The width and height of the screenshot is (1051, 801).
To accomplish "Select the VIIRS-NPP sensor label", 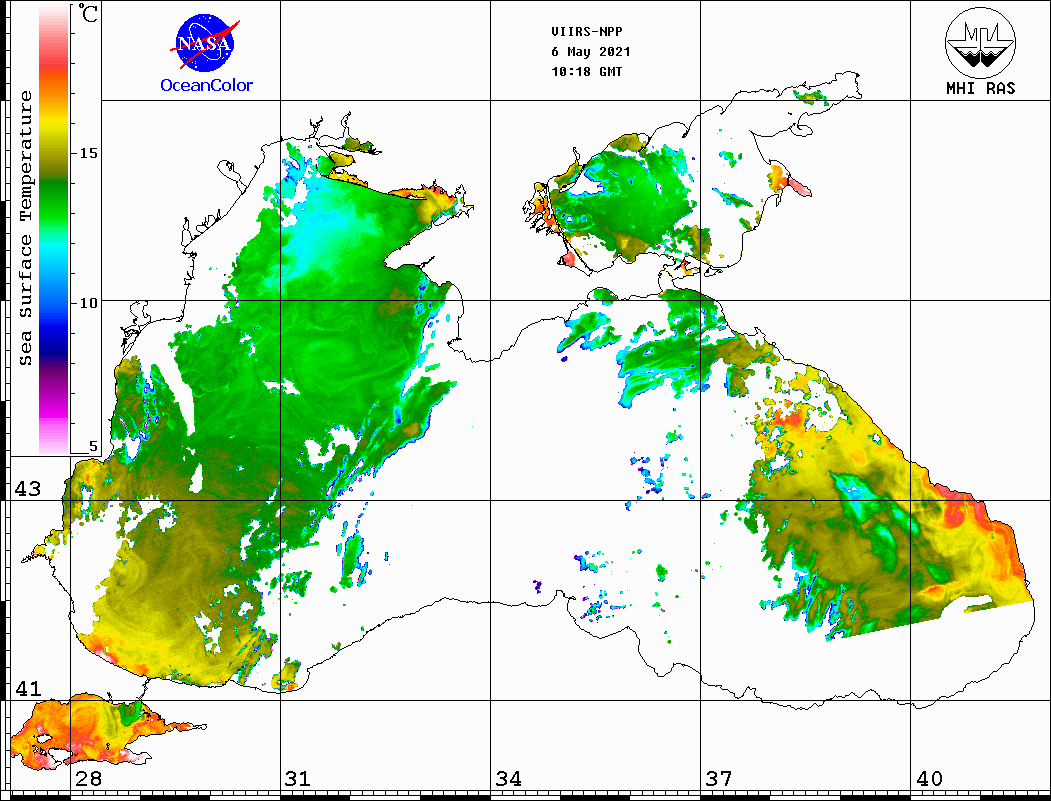I will pyautogui.click(x=586, y=32).
